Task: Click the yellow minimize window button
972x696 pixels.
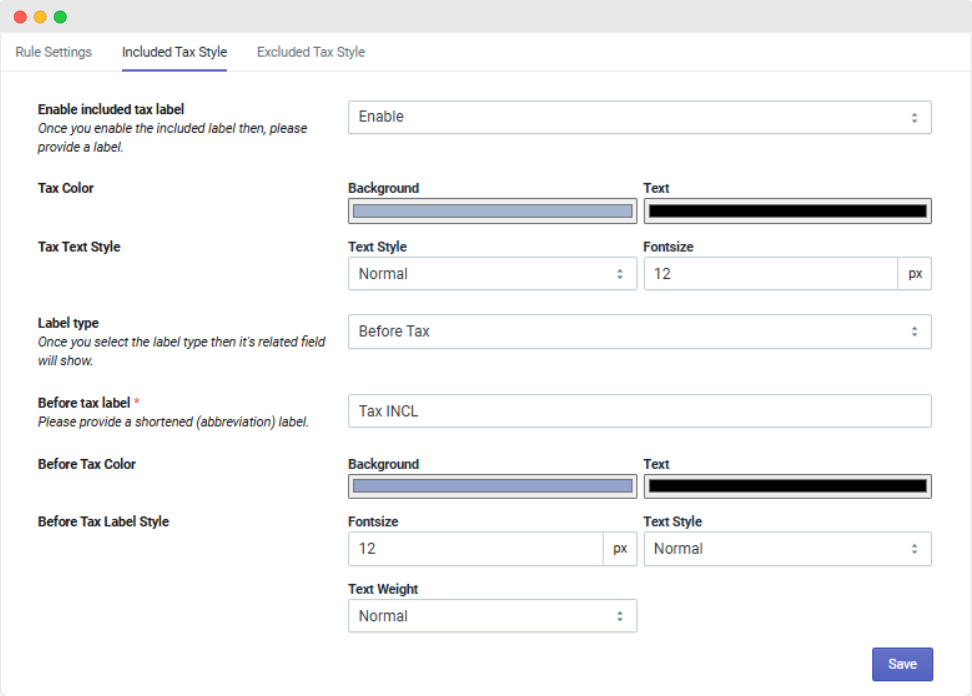Action: 40,17
